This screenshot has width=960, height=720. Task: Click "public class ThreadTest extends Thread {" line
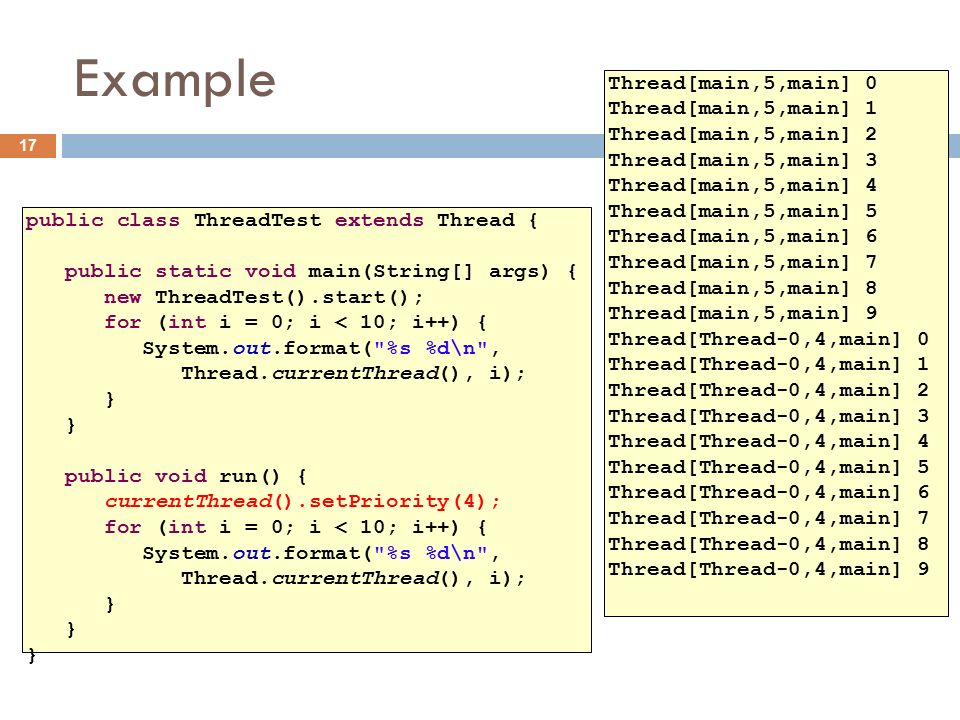click(x=282, y=220)
